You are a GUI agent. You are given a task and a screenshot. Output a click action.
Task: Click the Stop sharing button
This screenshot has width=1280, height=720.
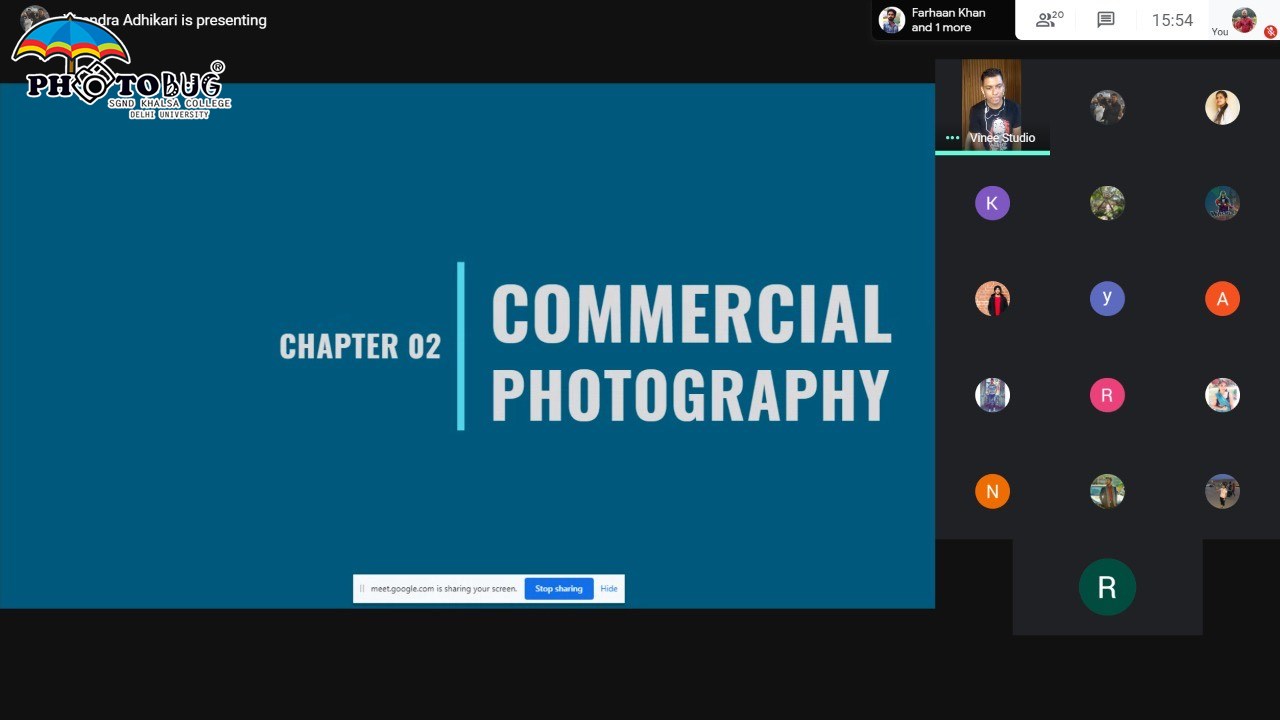(x=558, y=589)
